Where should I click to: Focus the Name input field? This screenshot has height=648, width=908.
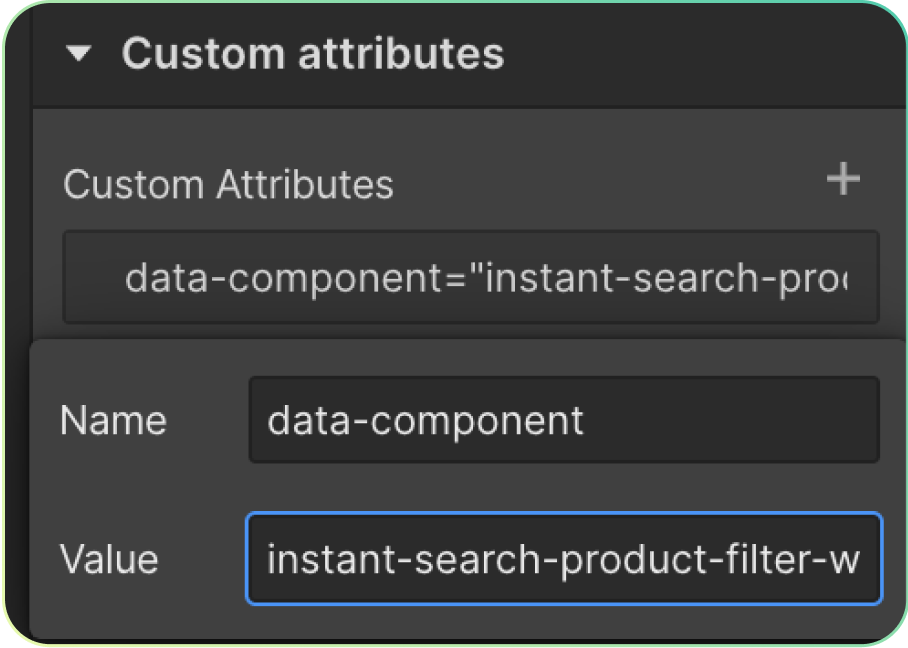point(563,420)
